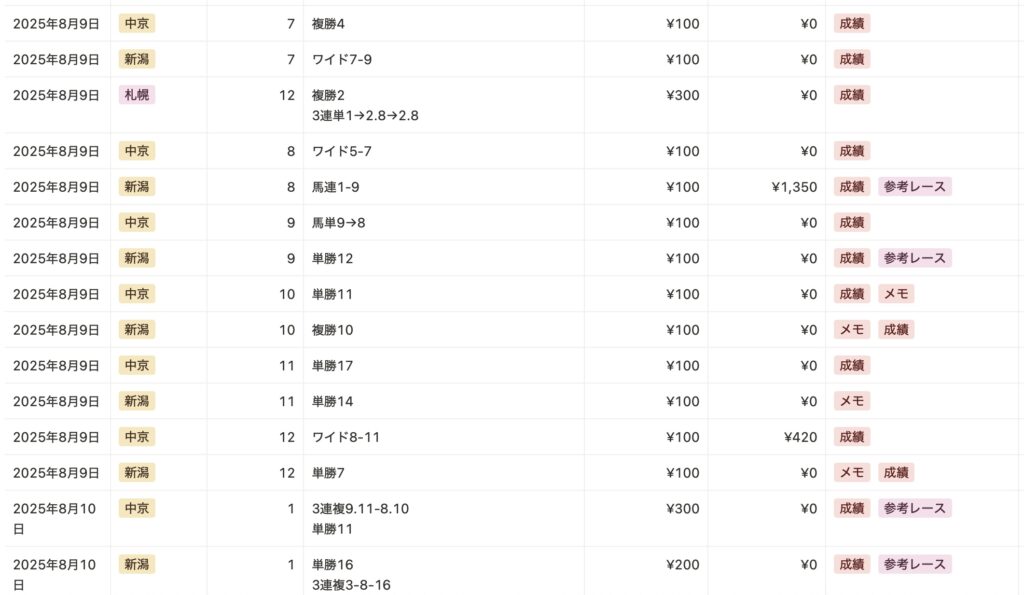This screenshot has height=595, width=1024.
Task: Click the メモ tag on 単勝14 row
Action: point(852,401)
